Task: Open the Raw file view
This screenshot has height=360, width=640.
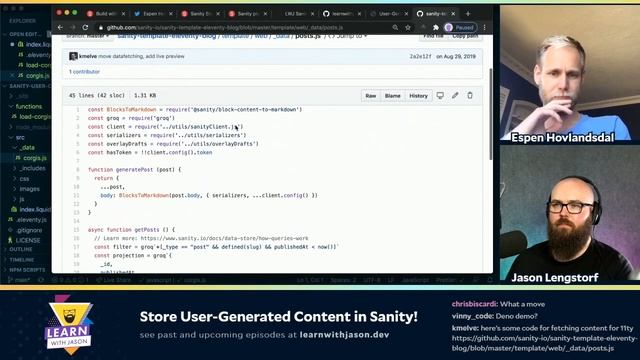Action: tap(371, 96)
